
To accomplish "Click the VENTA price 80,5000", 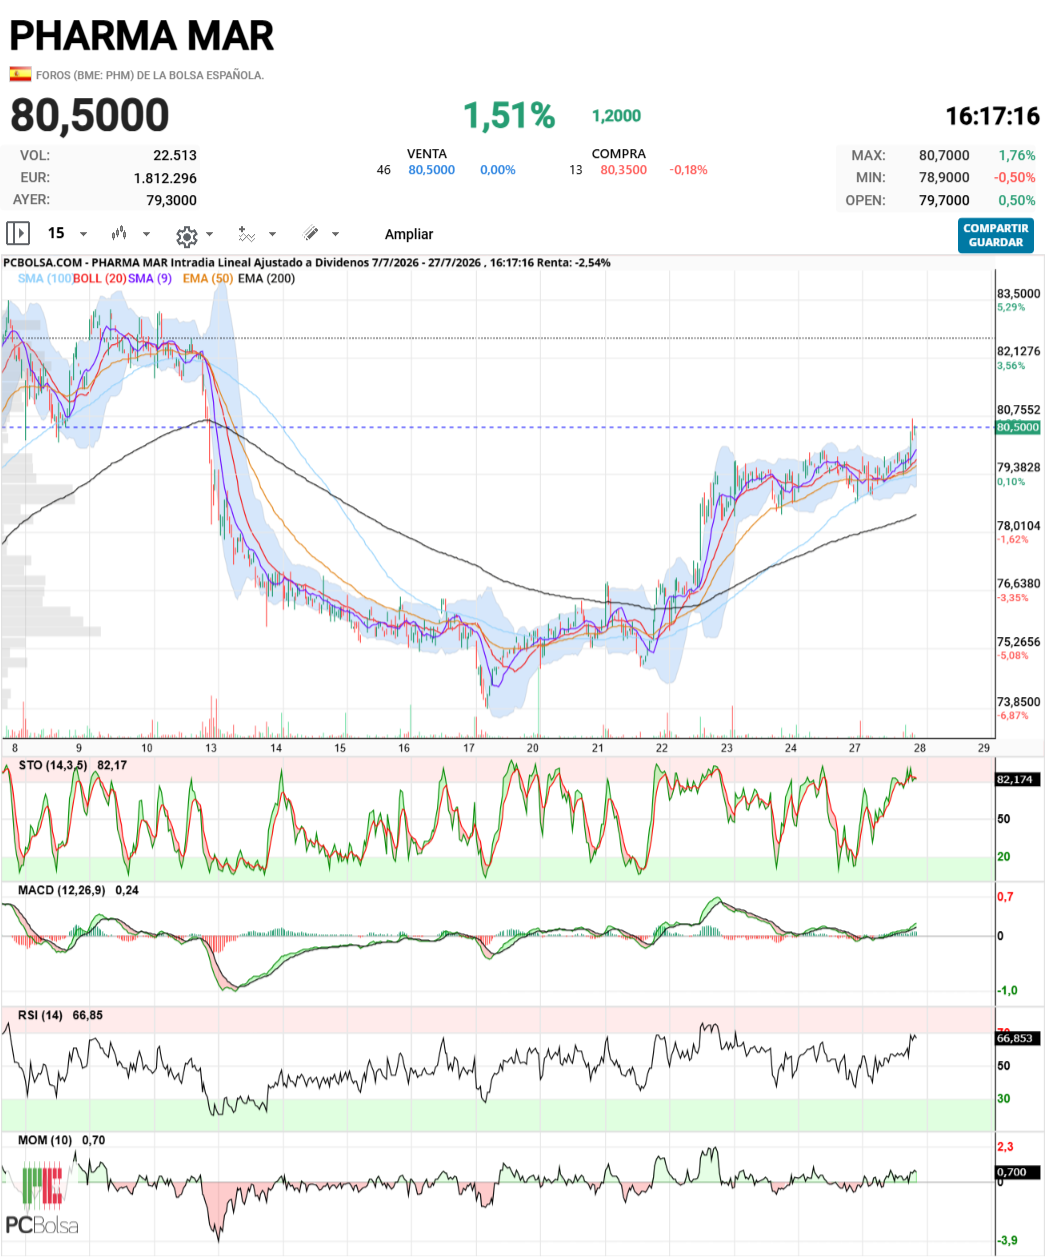I will [431, 170].
